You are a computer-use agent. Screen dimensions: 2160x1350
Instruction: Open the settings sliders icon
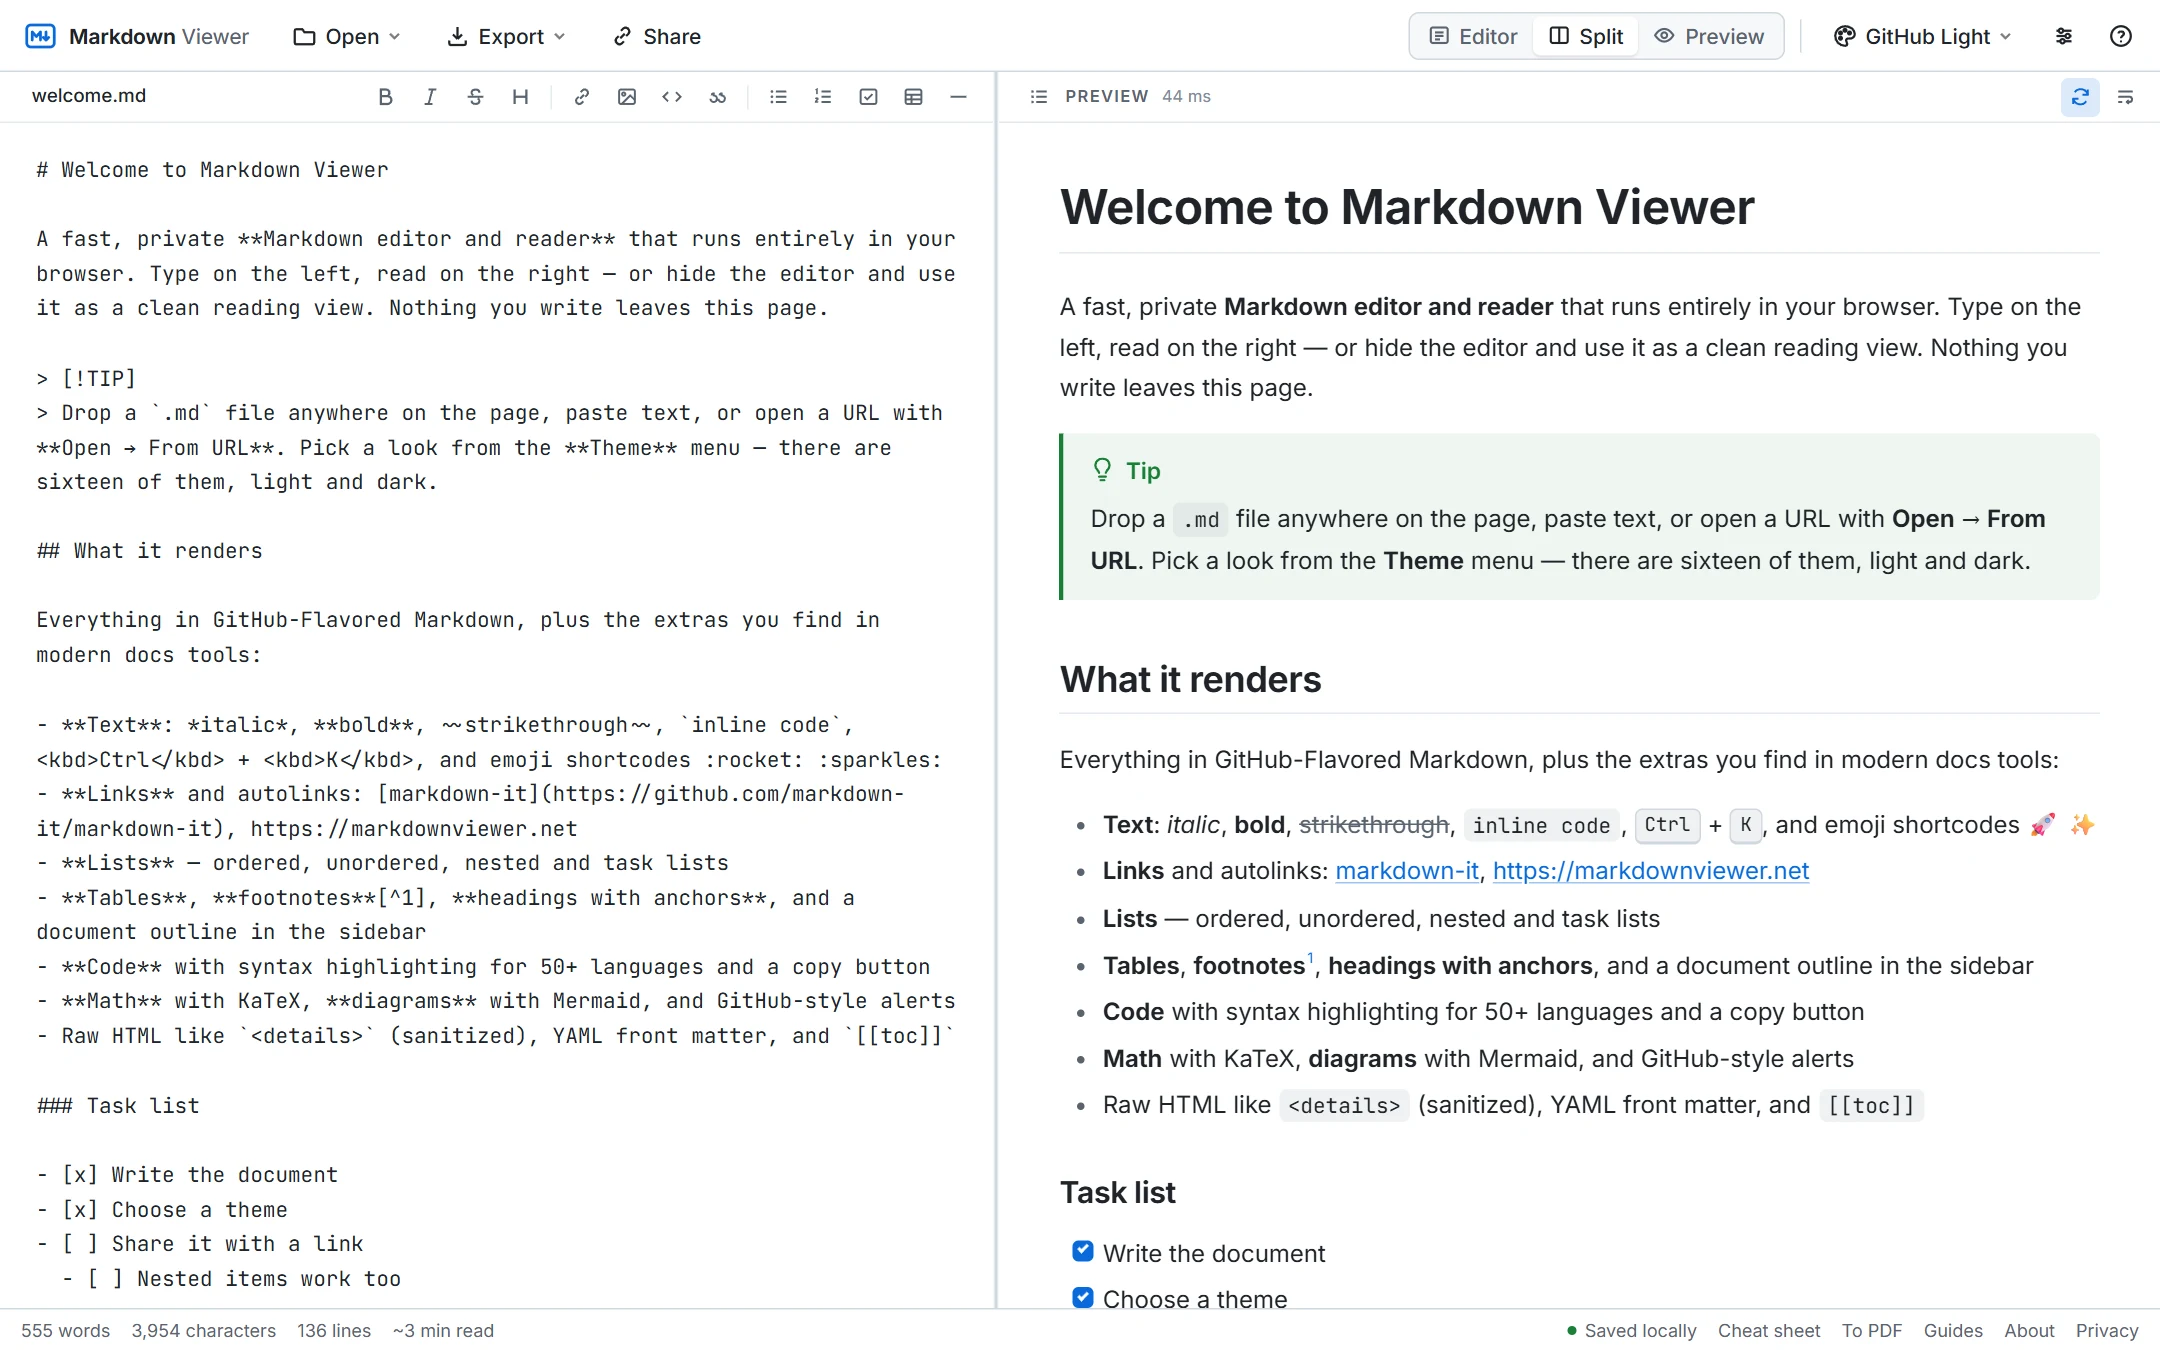2064,37
